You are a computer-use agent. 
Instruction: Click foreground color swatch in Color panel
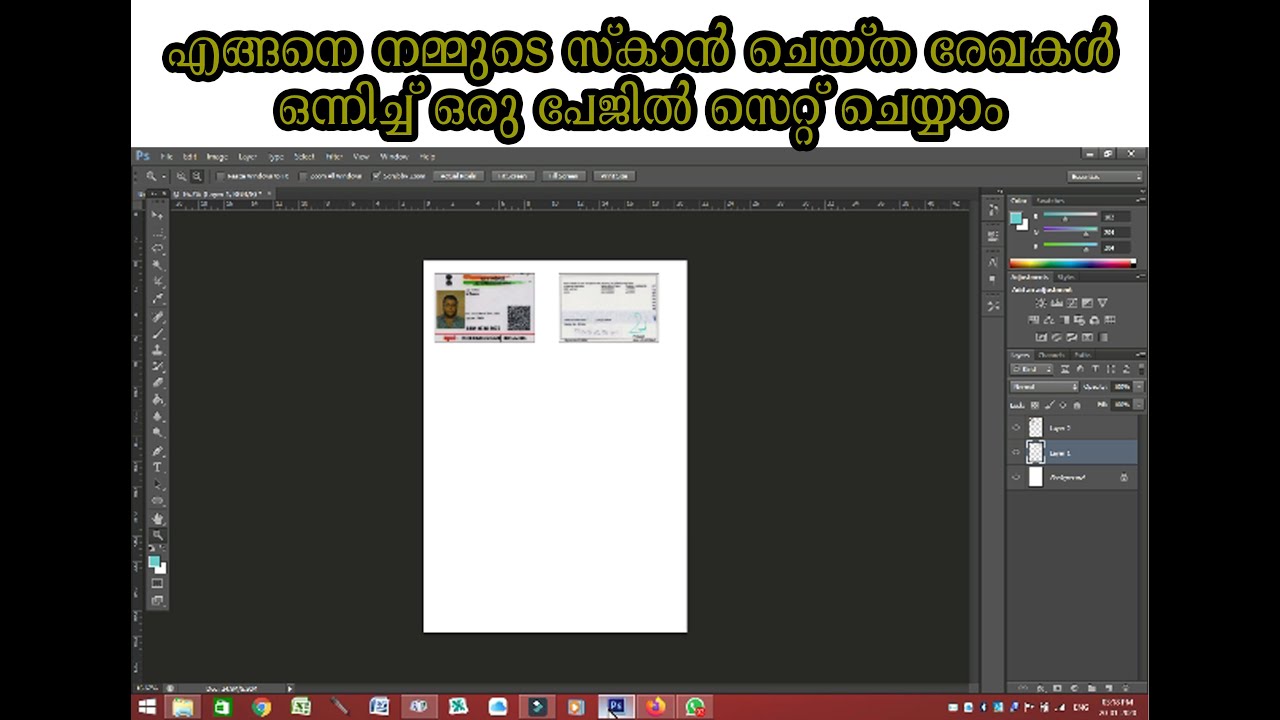1016,217
